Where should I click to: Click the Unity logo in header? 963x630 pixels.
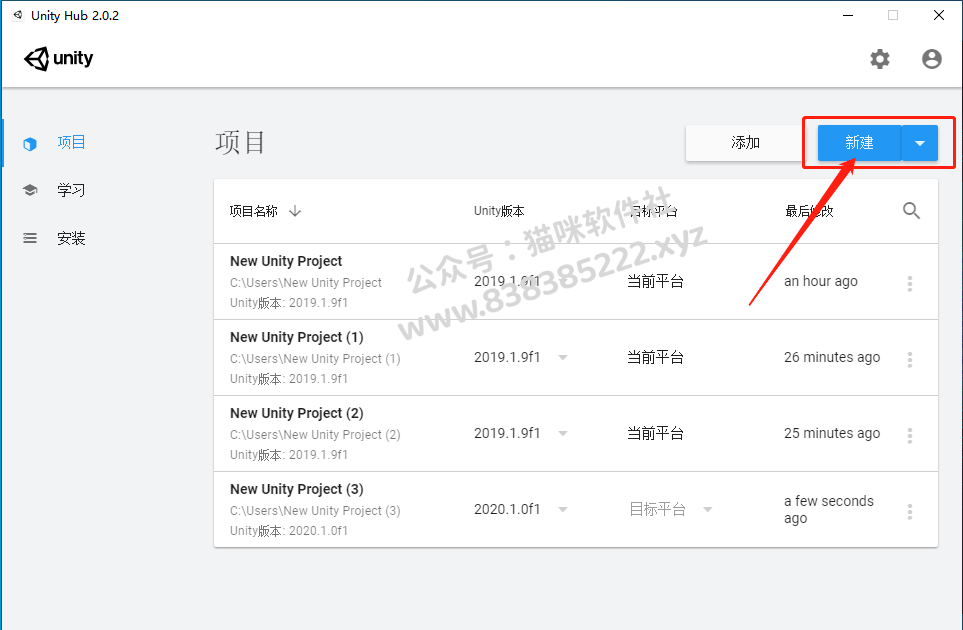coord(58,59)
